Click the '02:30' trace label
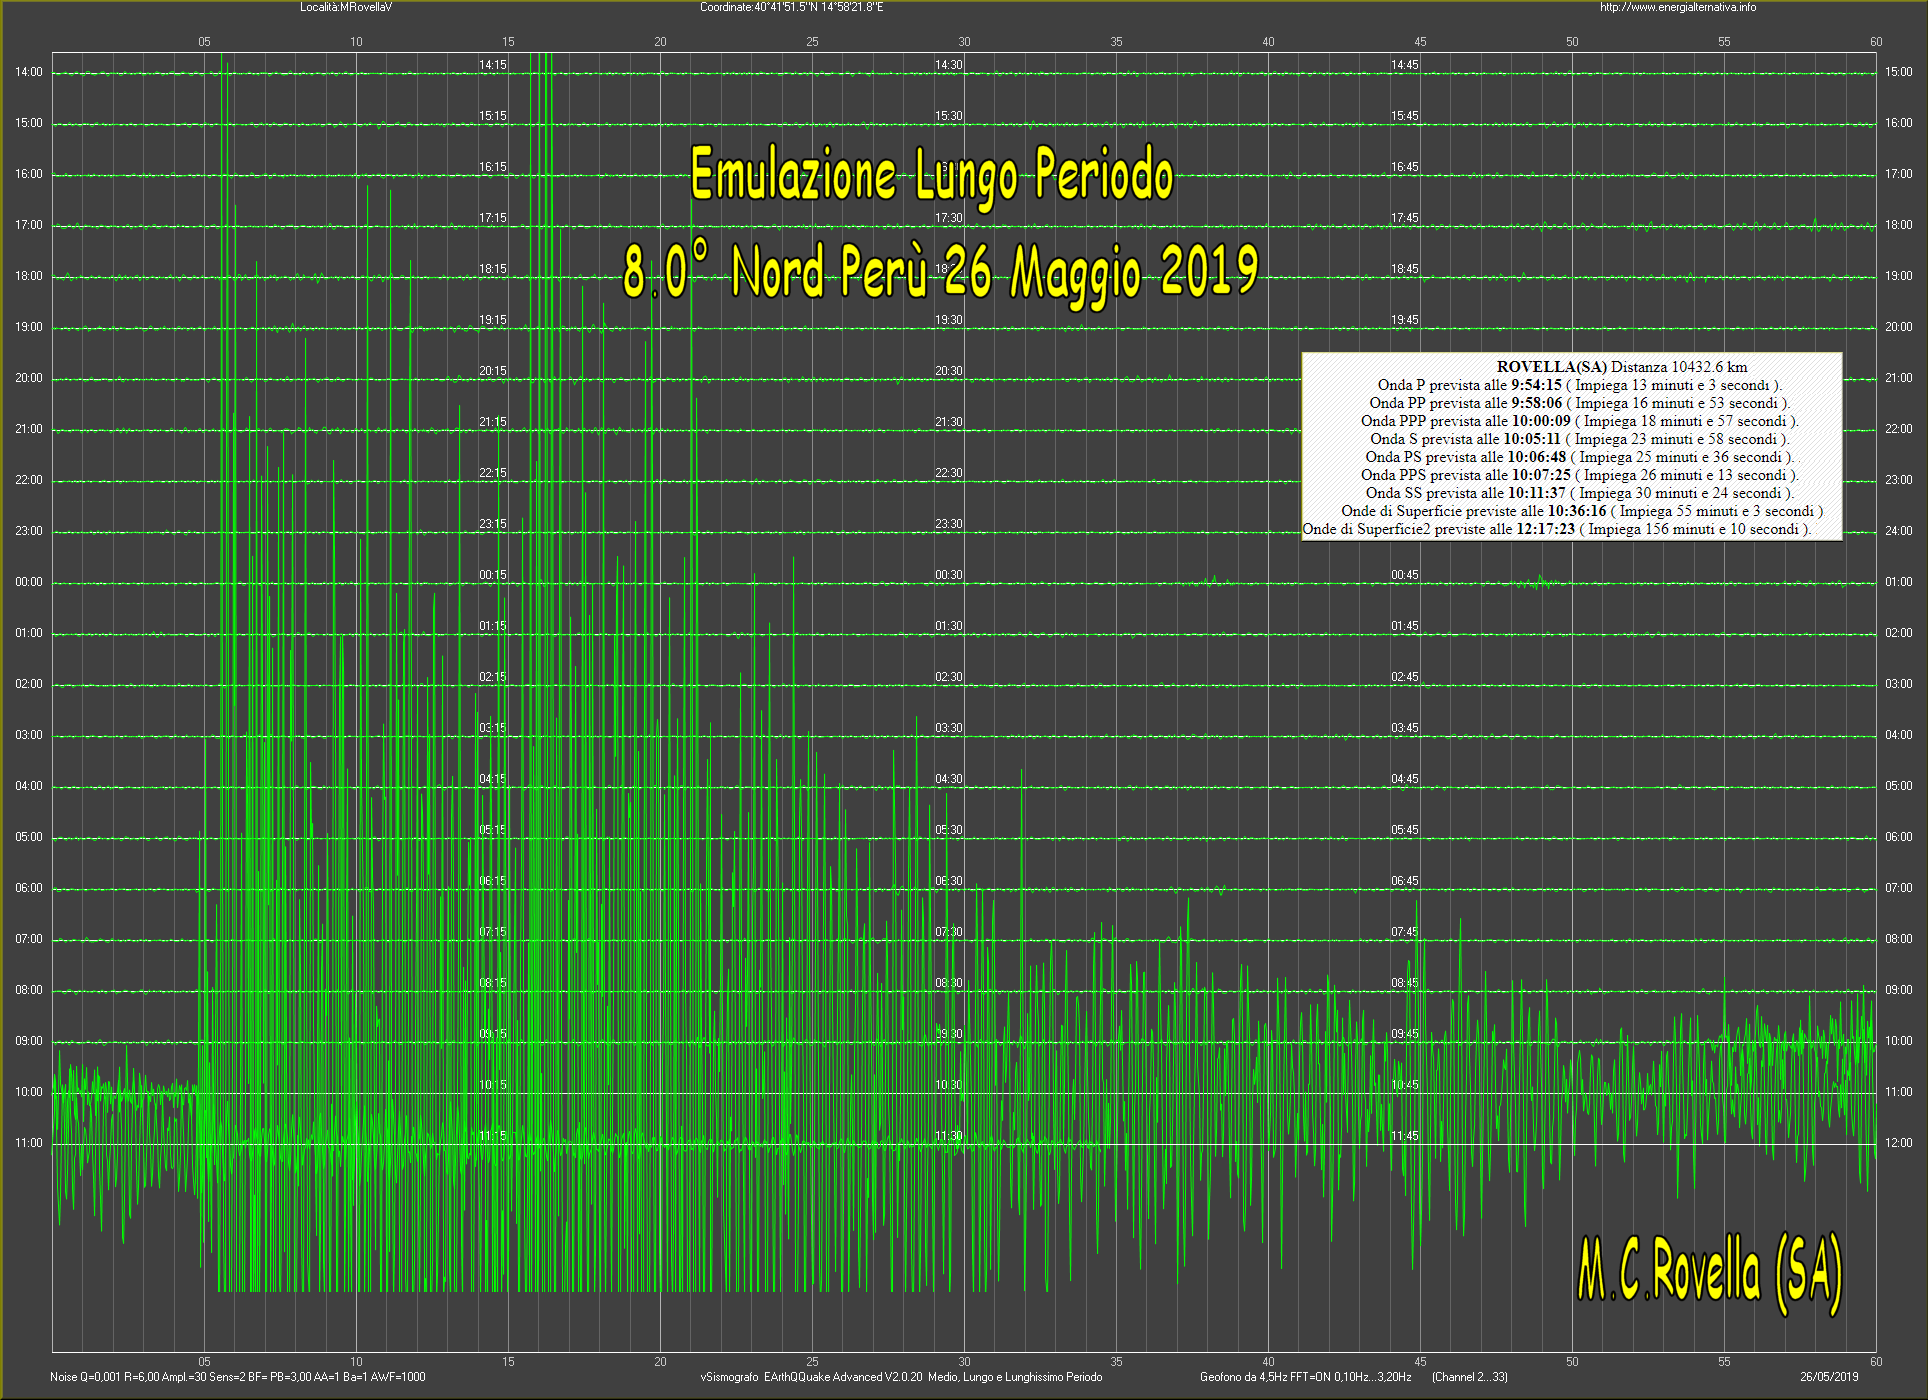This screenshot has width=1928, height=1400. tap(949, 677)
